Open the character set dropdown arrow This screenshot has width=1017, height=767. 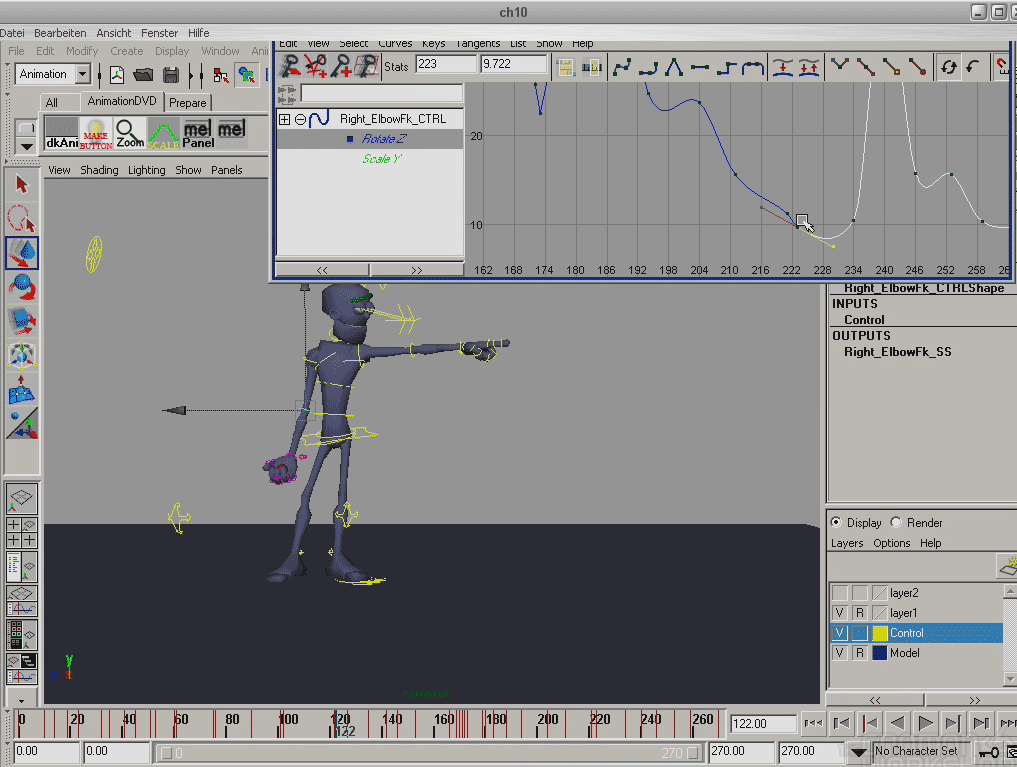click(859, 751)
